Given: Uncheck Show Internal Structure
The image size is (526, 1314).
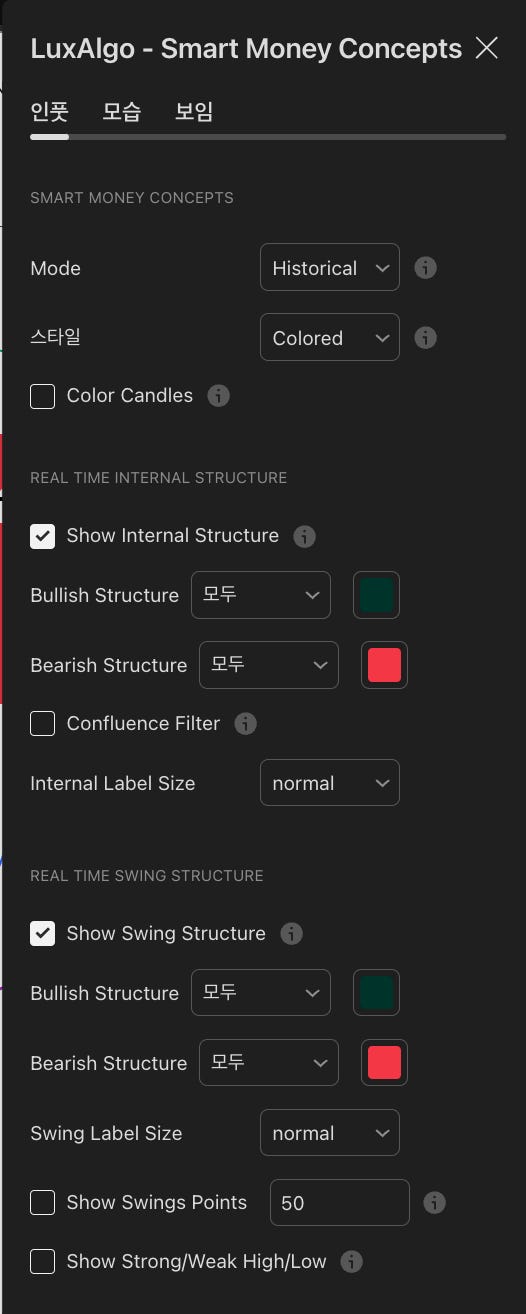Looking at the screenshot, I should 42,536.
